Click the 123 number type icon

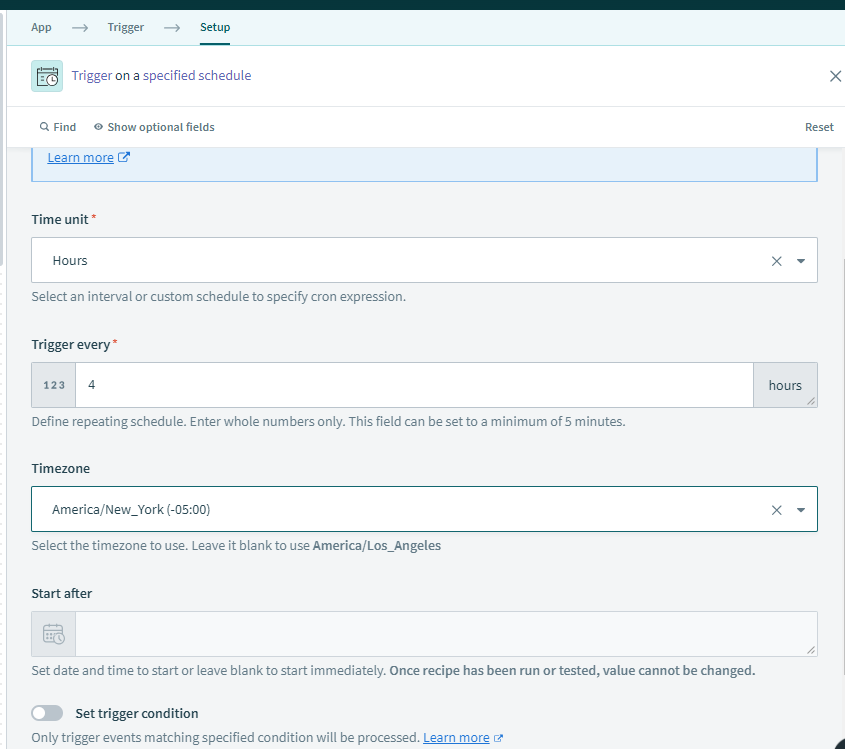(54, 385)
